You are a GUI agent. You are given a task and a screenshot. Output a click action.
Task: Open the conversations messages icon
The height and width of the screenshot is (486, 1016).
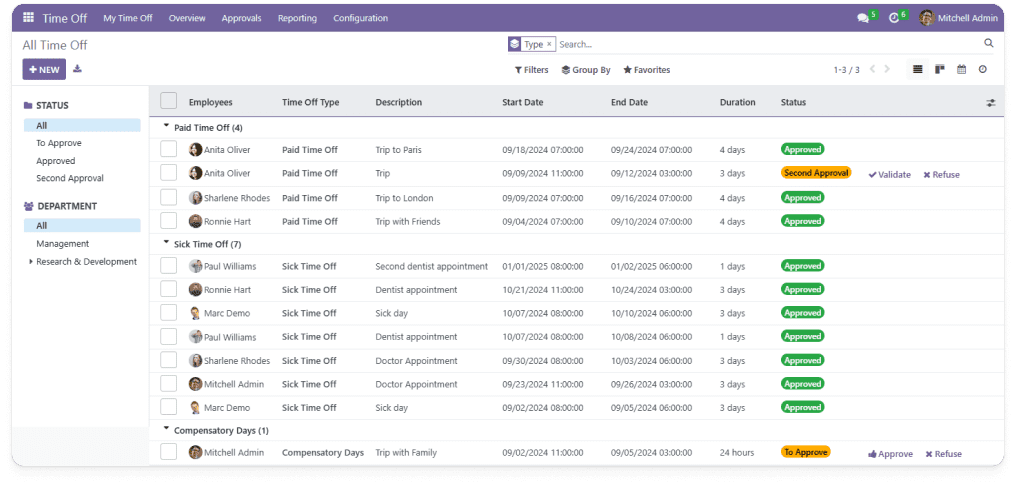click(863, 18)
